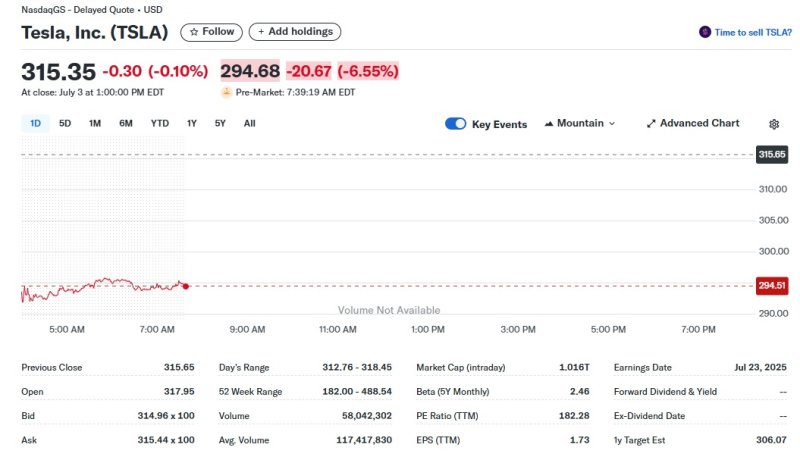Click the purple 'Time to sell TSLA?' icon
Viewport: 800px width, 460px height.
[705, 32]
